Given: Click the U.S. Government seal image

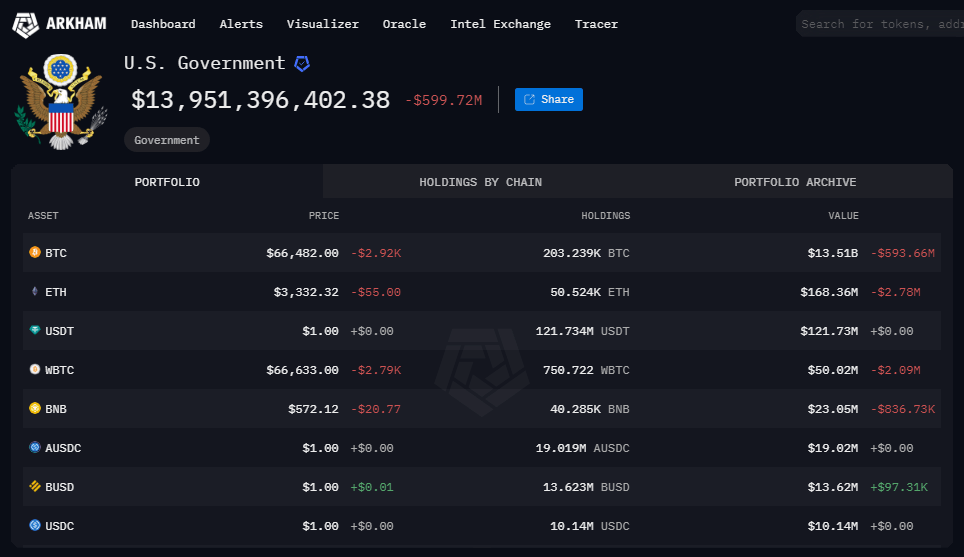Looking at the screenshot, I should tap(60, 103).
